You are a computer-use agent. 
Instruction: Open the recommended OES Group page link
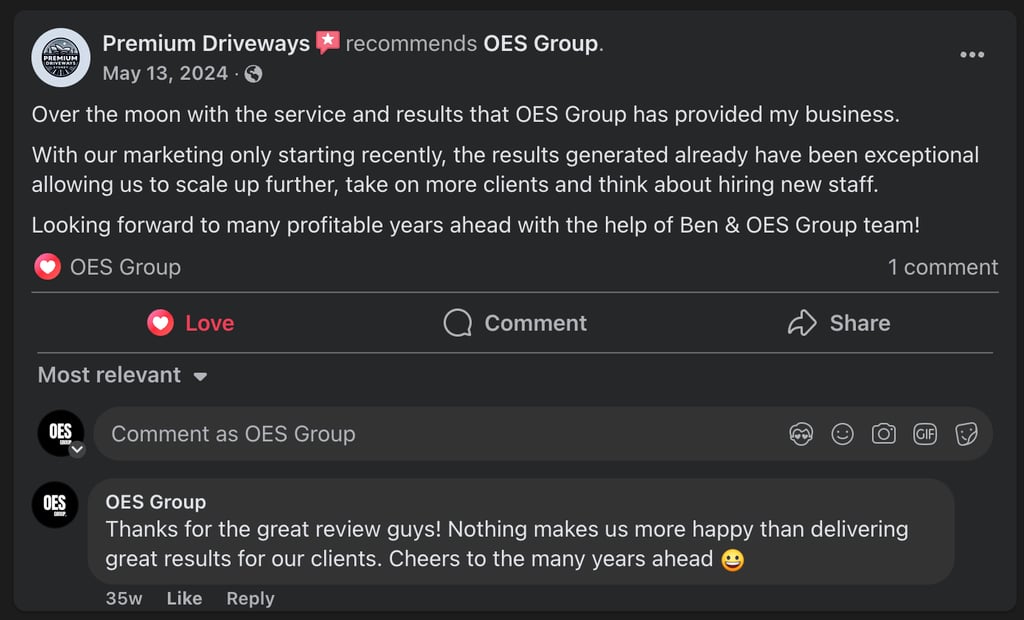coord(540,44)
